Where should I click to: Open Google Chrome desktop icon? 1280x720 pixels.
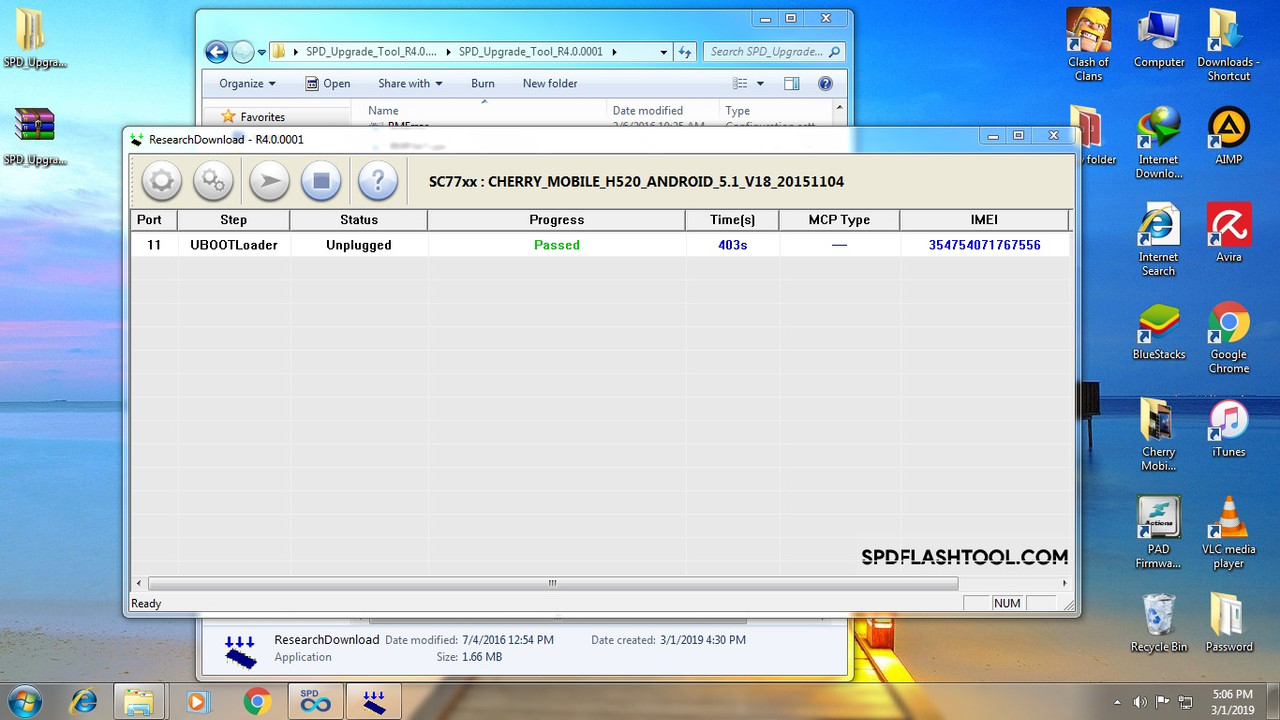(1228, 338)
